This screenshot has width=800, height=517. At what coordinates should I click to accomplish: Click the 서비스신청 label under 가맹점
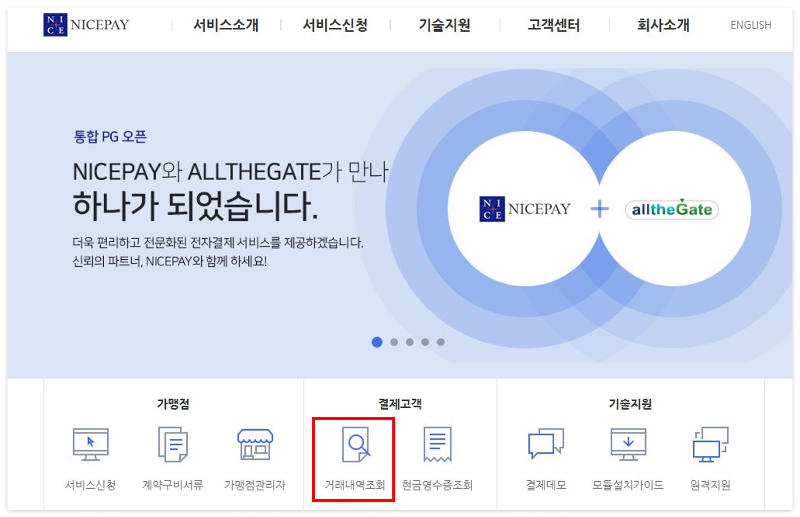tap(90, 485)
